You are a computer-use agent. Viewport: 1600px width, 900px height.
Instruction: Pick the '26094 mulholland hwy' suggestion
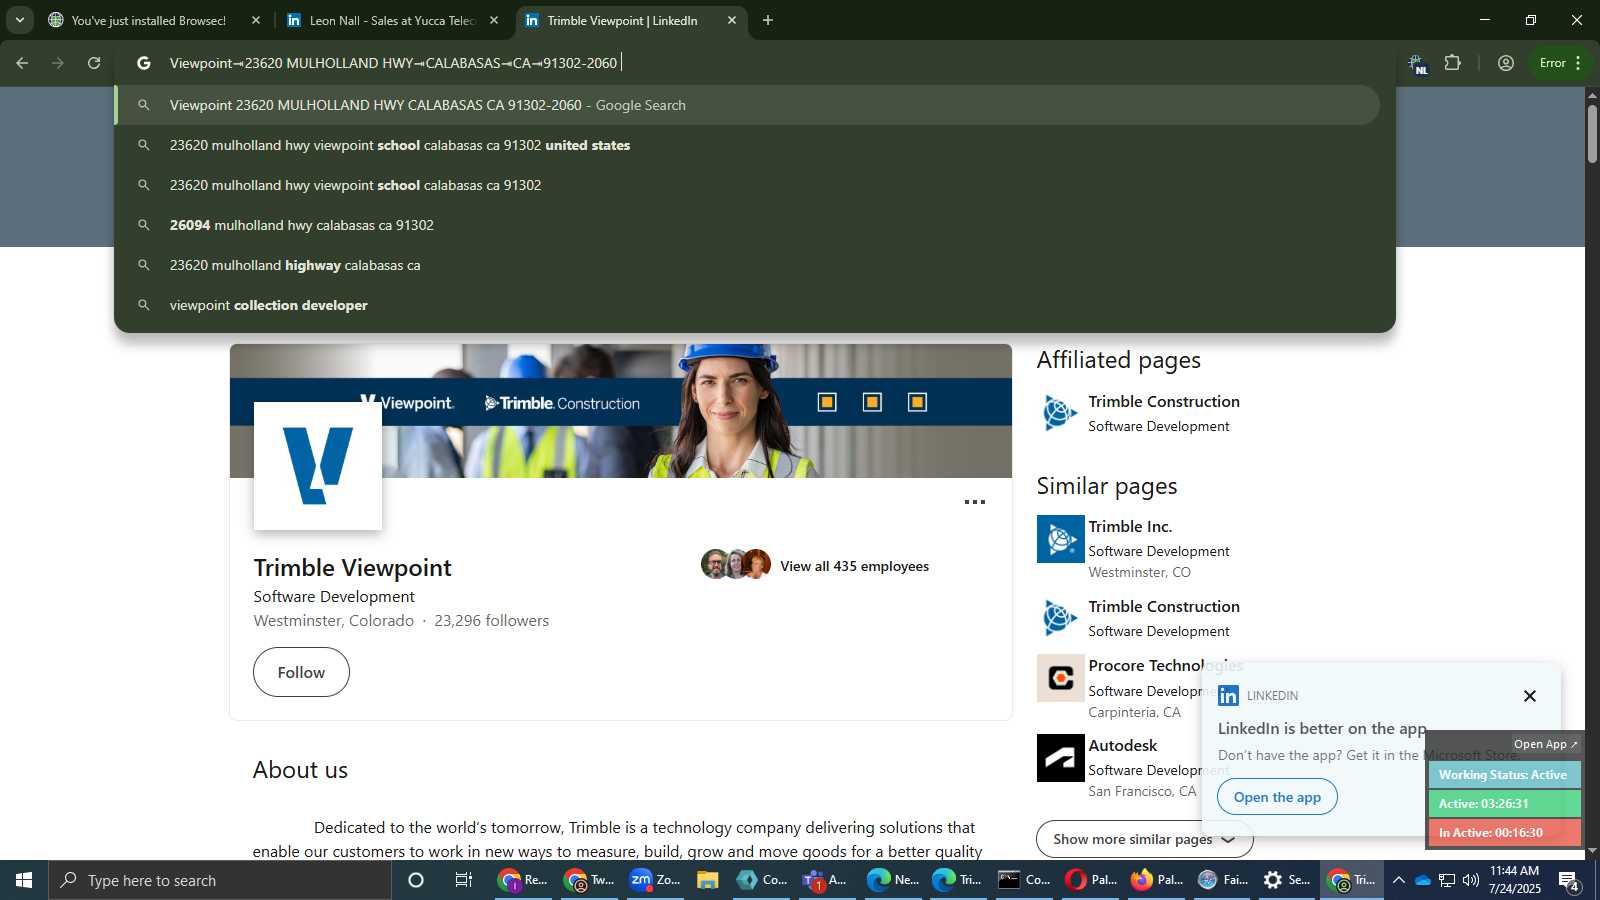747,225
